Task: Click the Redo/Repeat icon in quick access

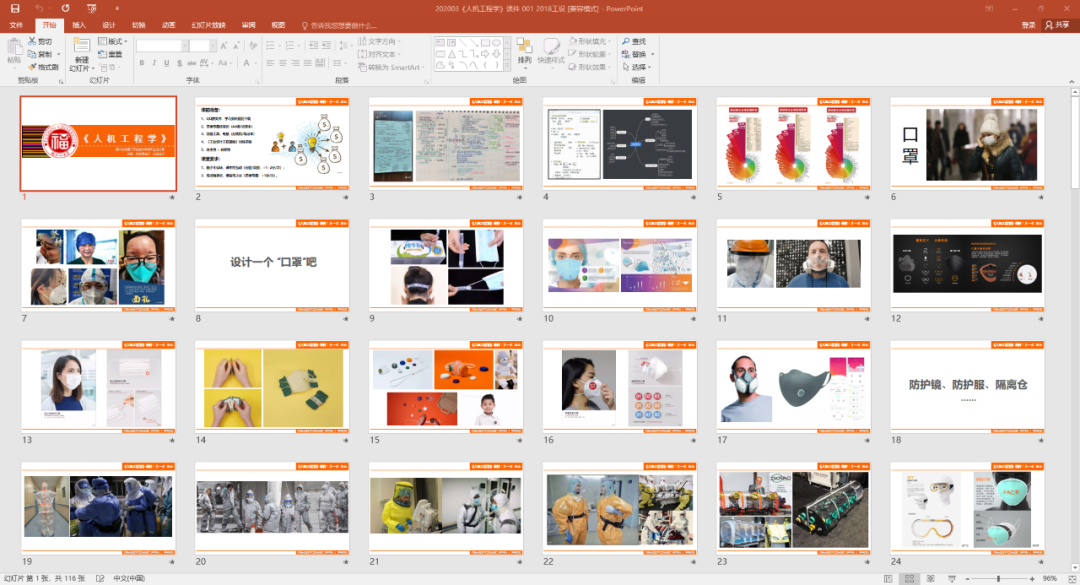Action: pyautogui.click(x=65, y=8)
